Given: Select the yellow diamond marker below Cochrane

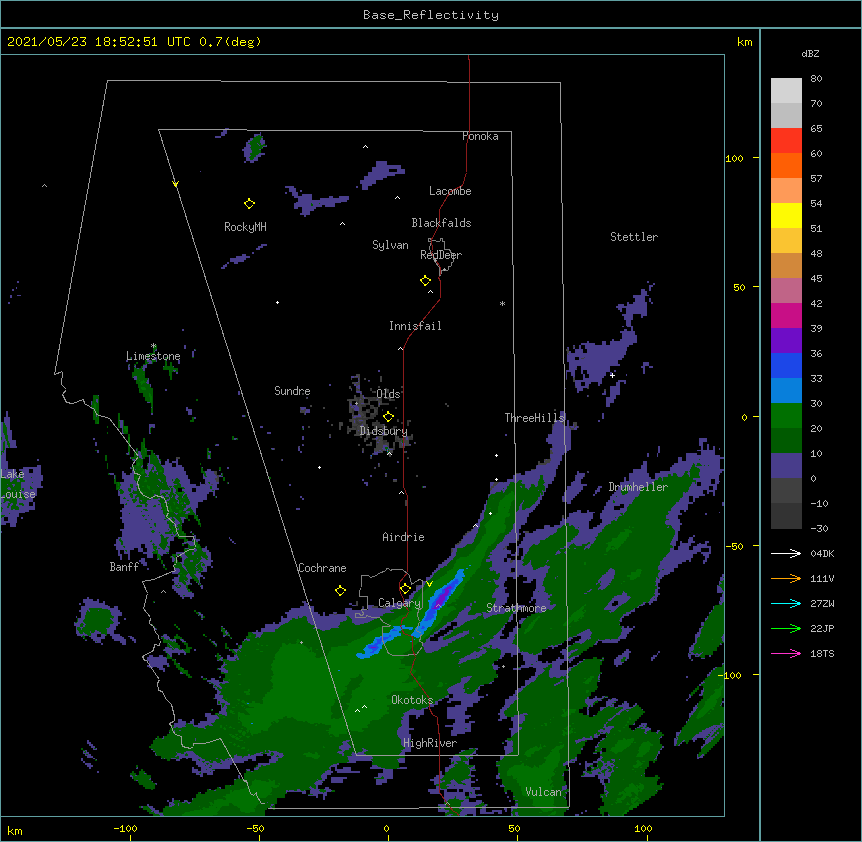Looking at the screenshot, I should tap(340, 590).
